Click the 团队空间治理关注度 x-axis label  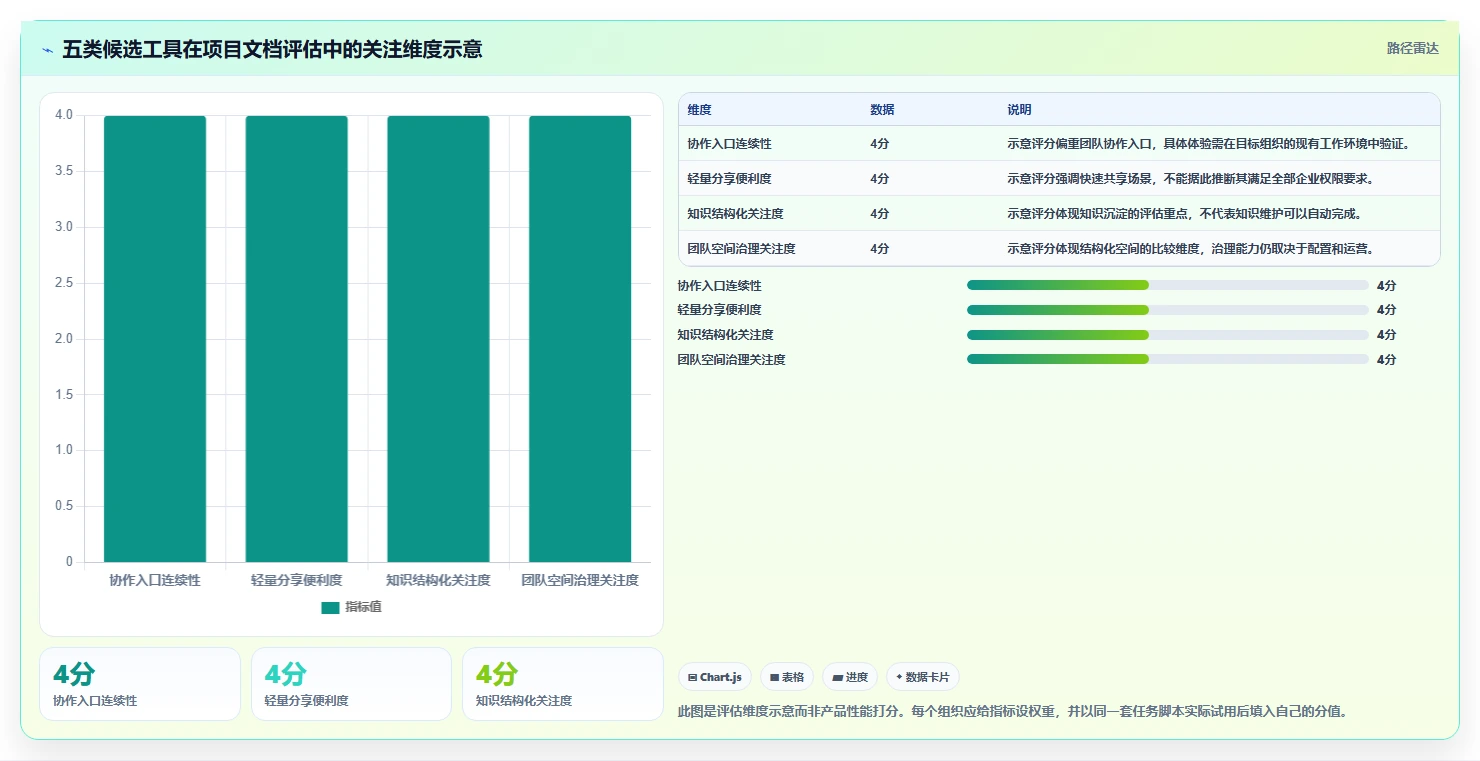(580, 580)
